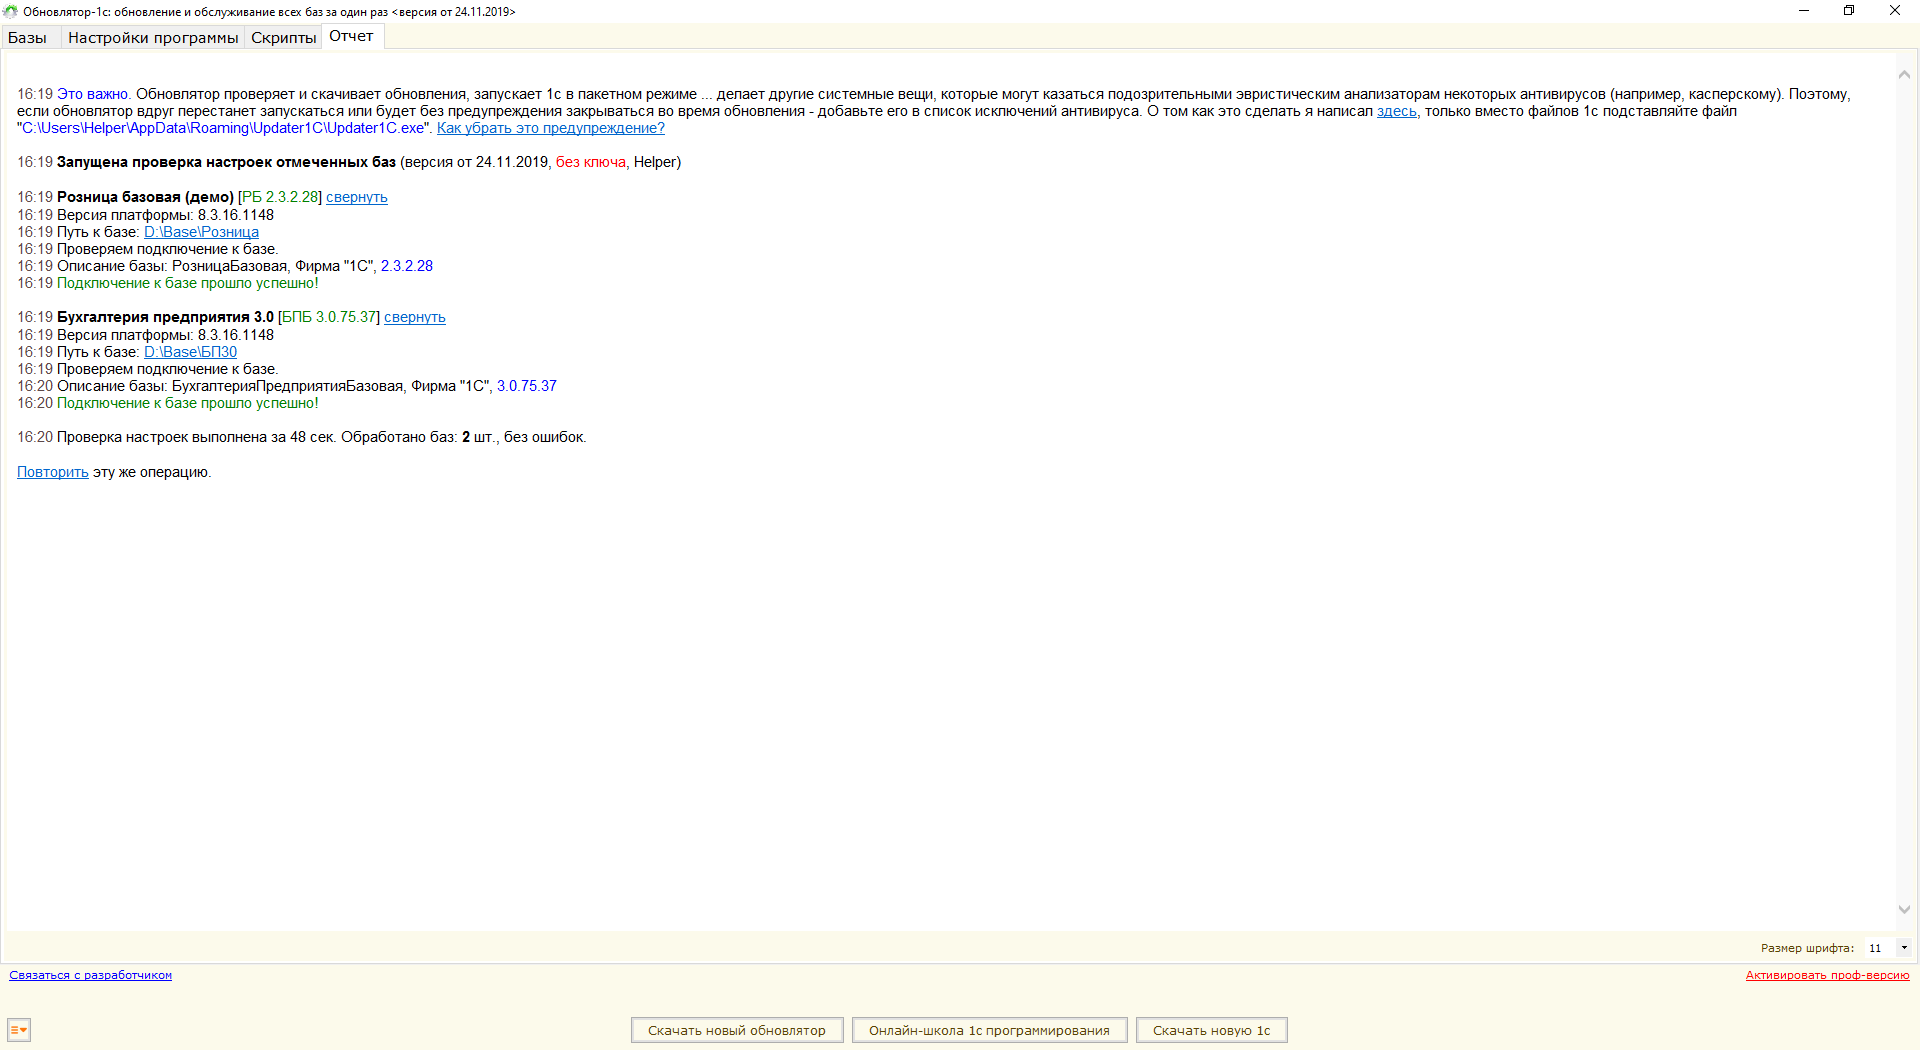Screen dimensions: 1920x1050
Task: Click the report scrollbar down arrow
Action: (1904, 909)
